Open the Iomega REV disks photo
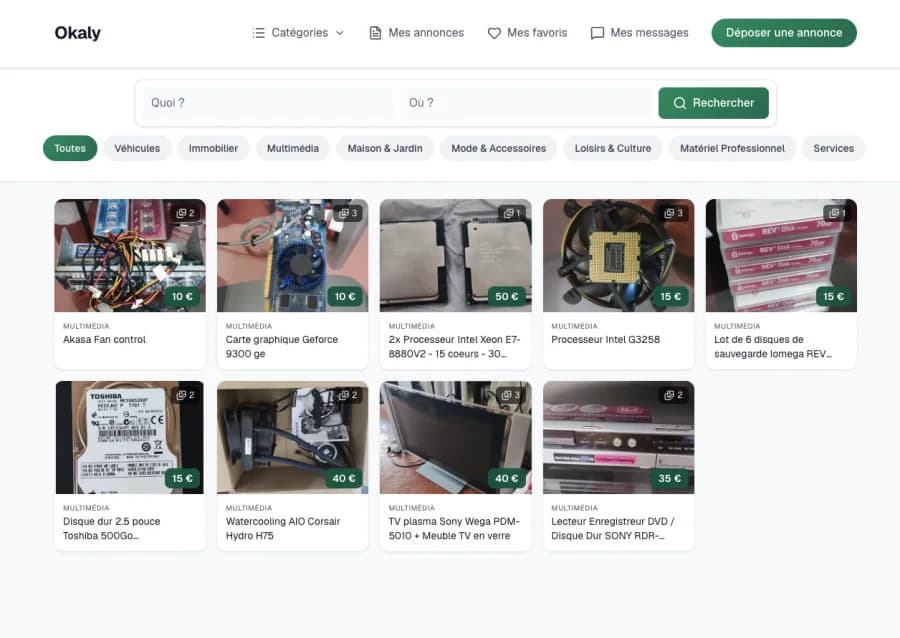This screenshot has height=638, width=900. (x=781, y=255)
